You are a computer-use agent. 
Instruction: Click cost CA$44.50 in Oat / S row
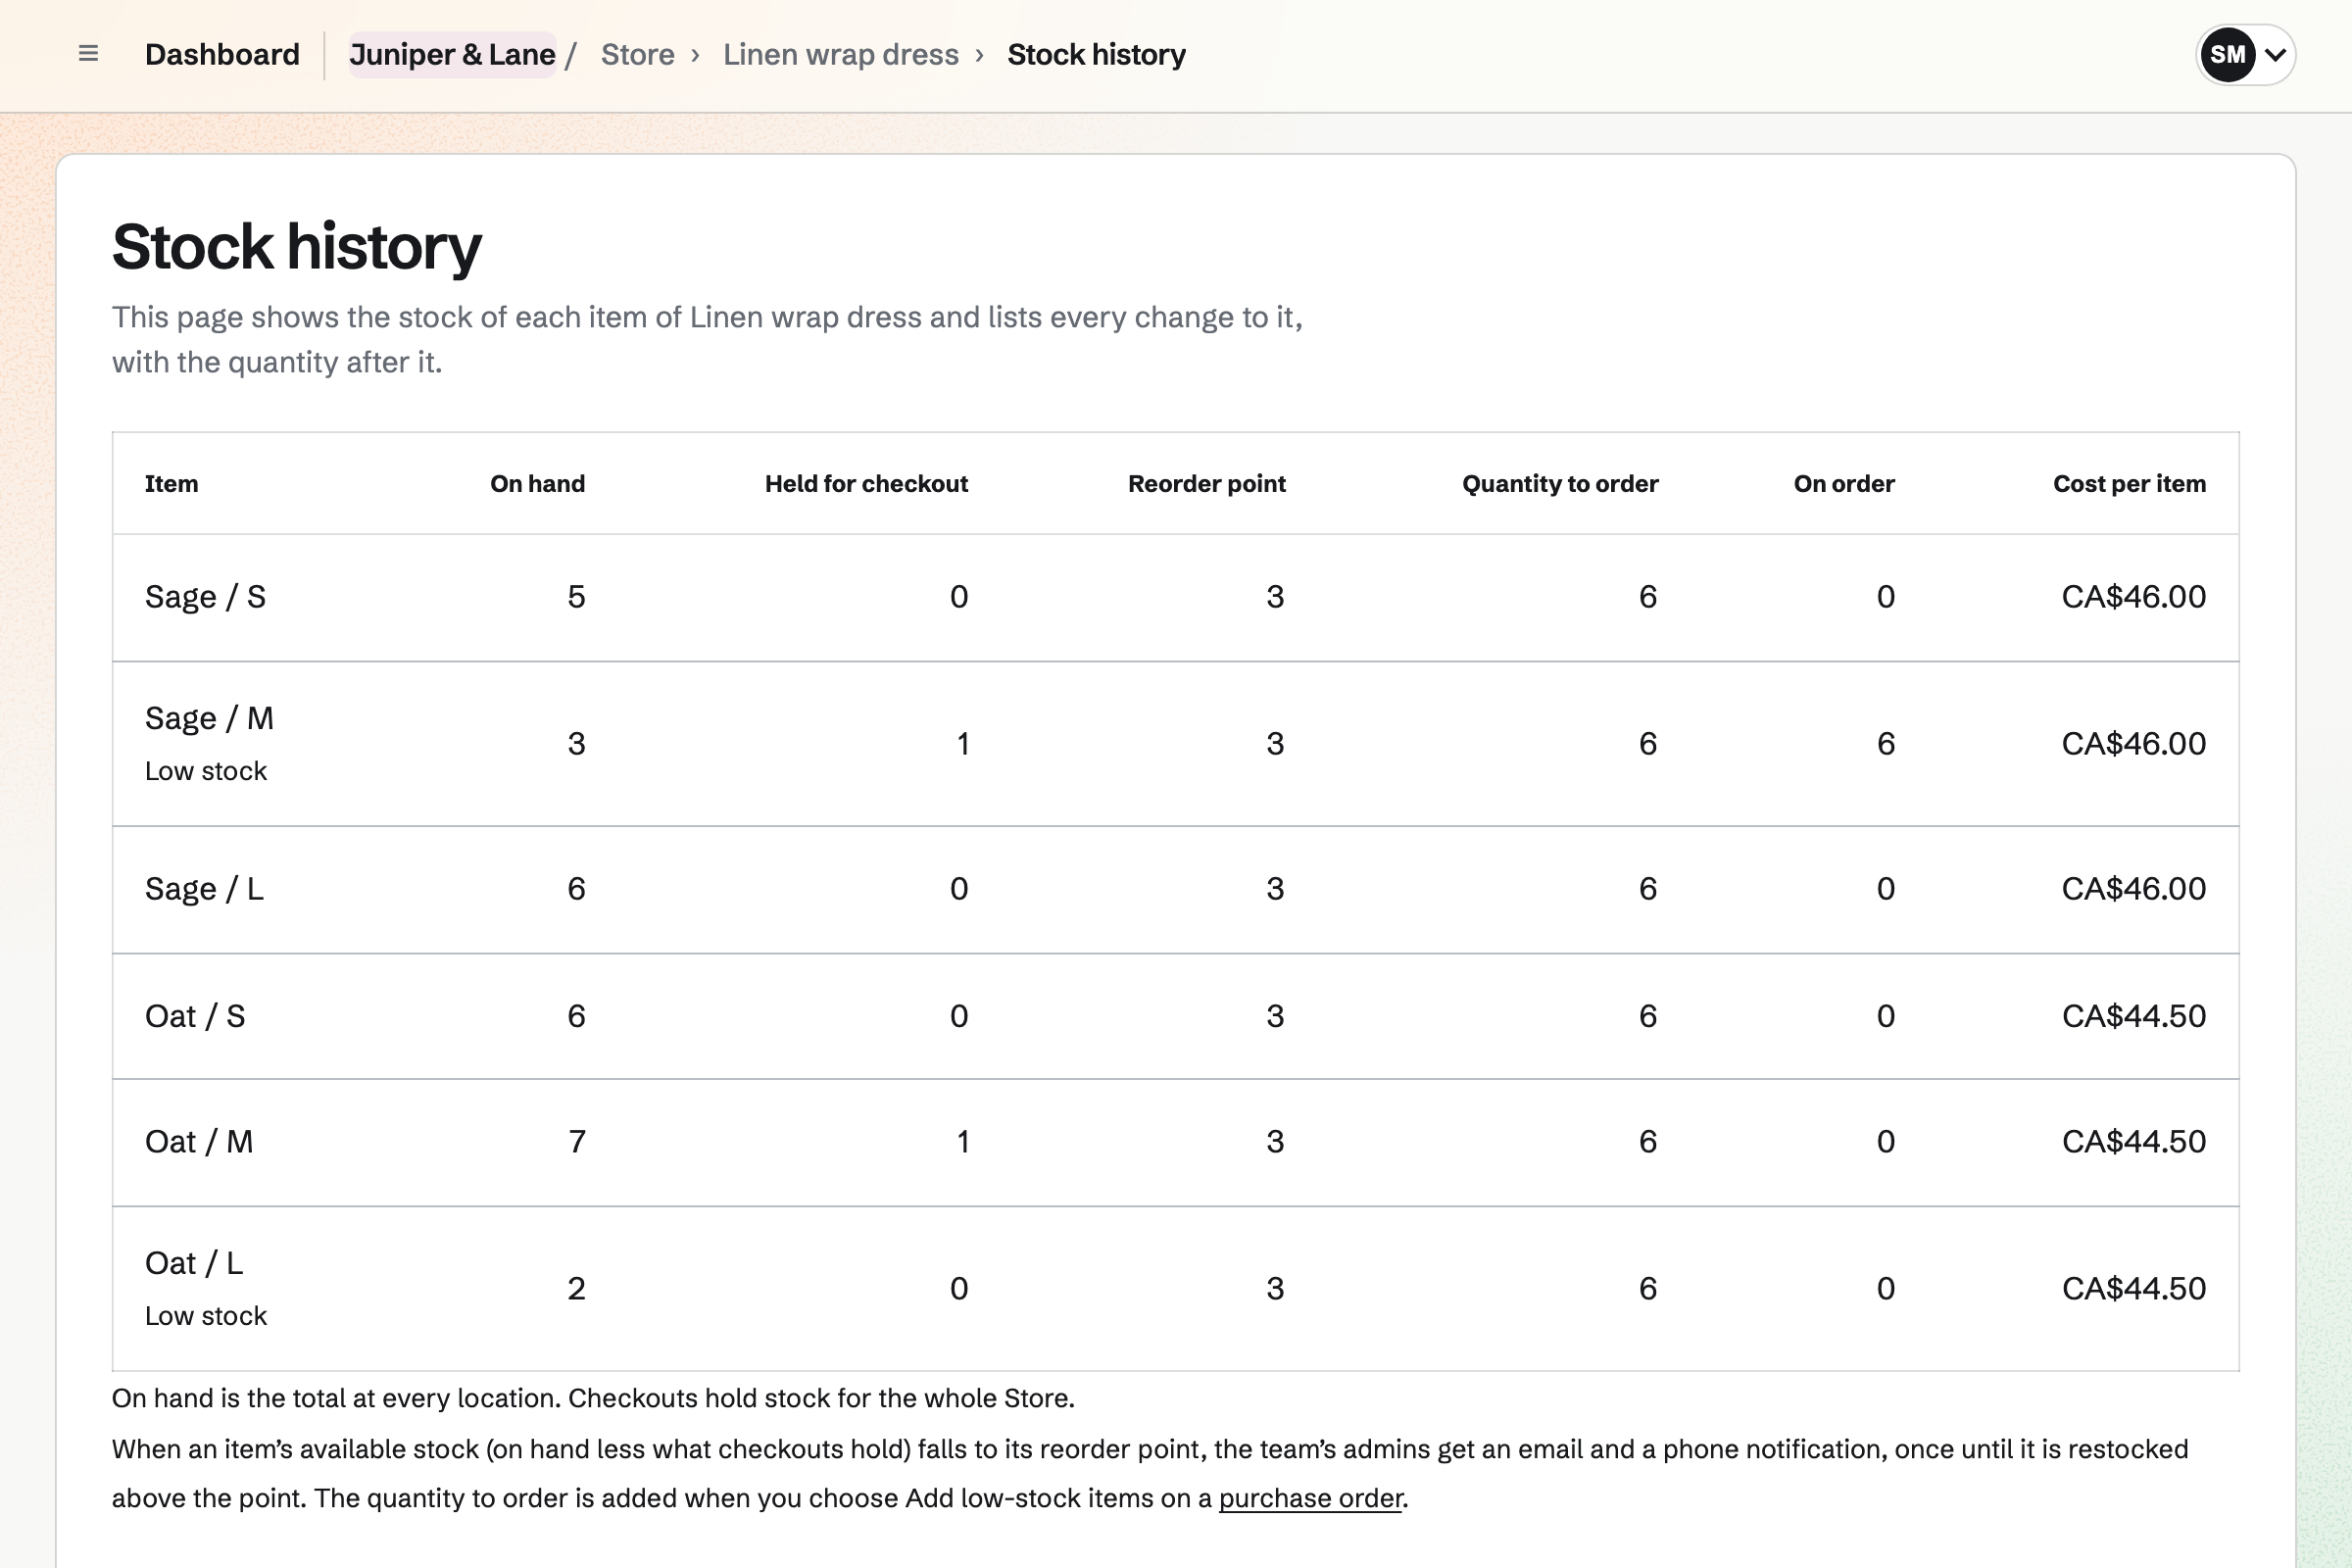pyautogui.click(x=2133, y=1016)
